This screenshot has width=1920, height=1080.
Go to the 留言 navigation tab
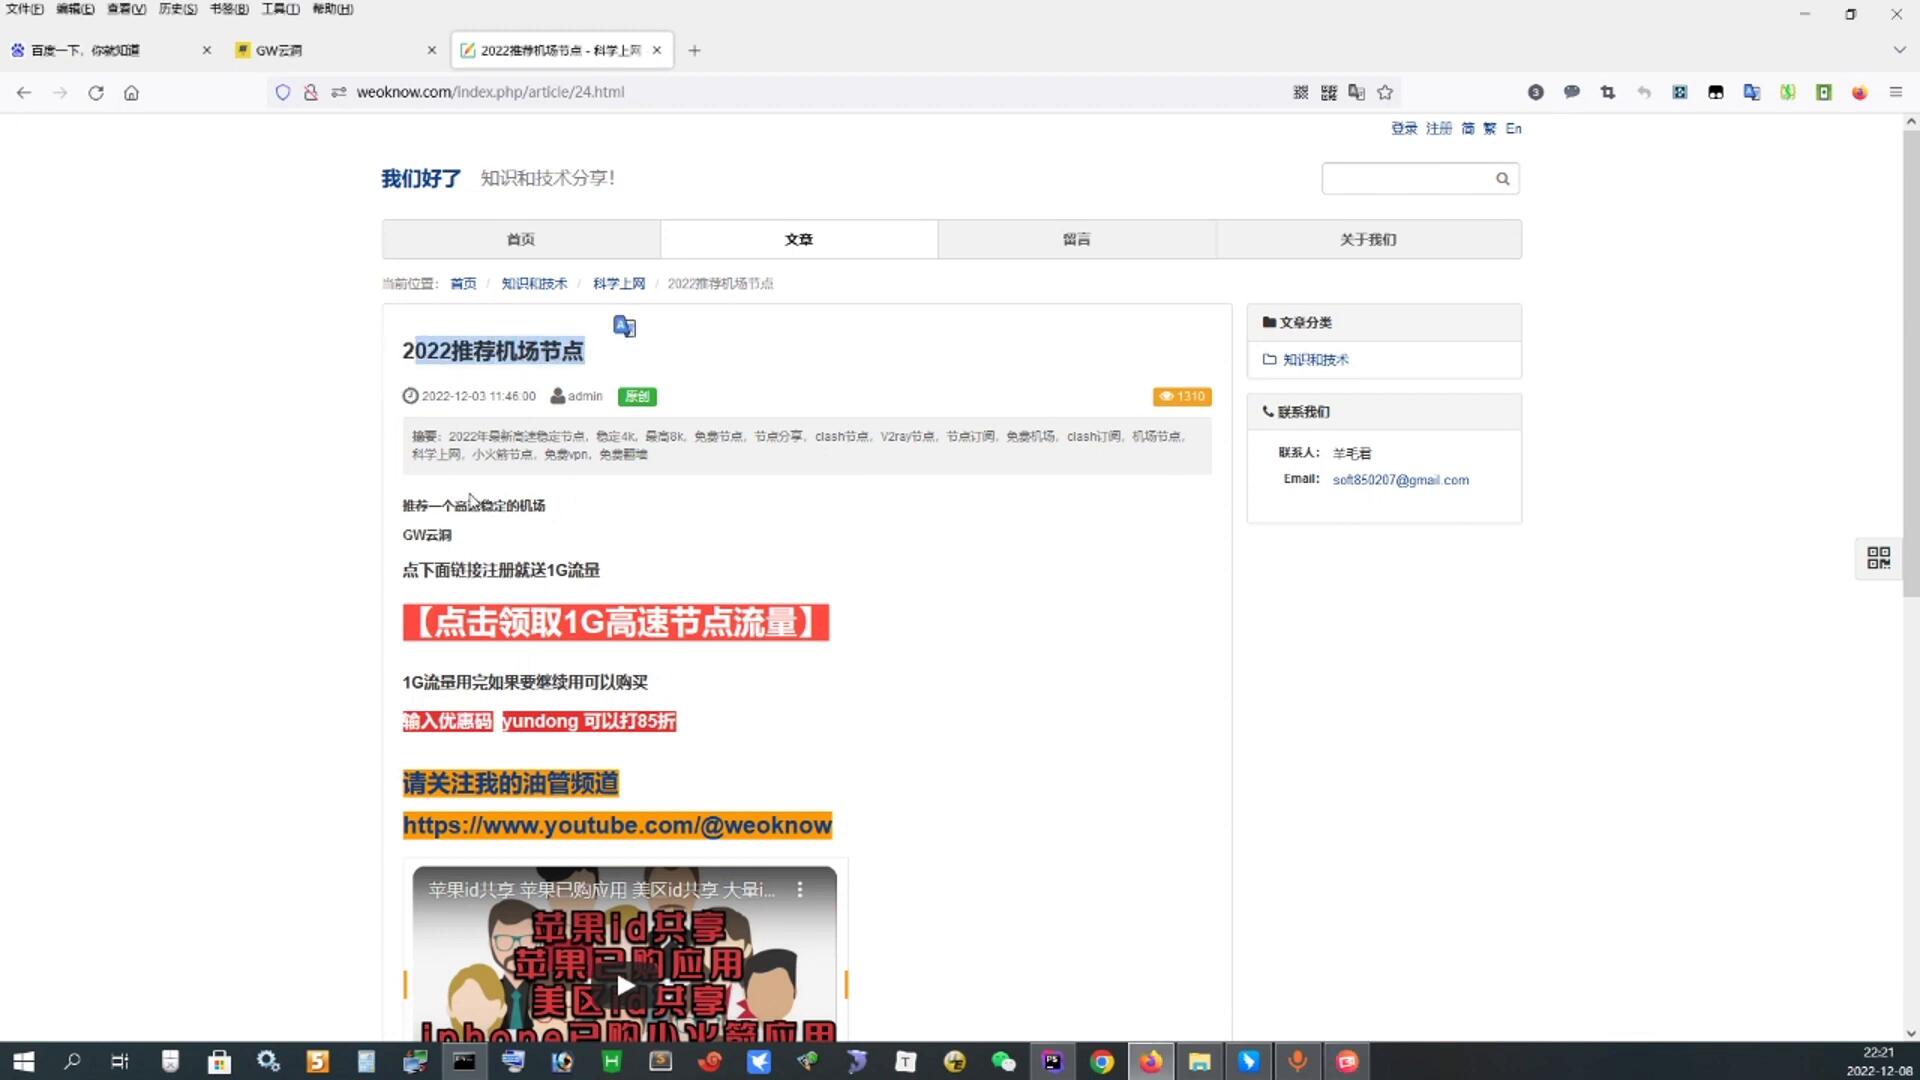(x=1076, y=239)
